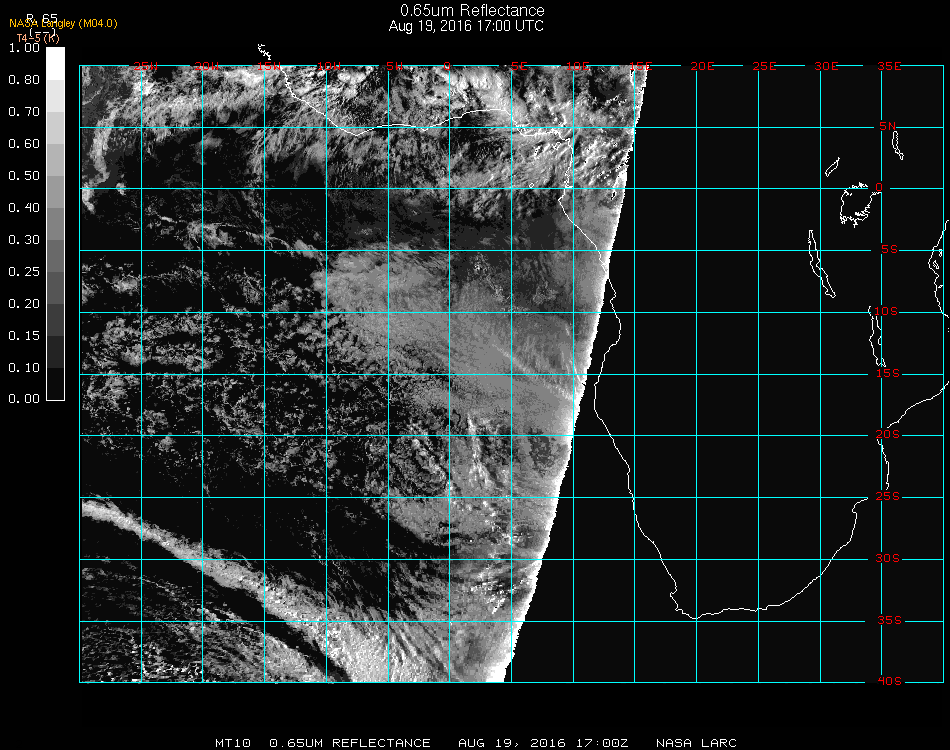Click colorbar value "0.60"
950x750 pixels.
pos(24,144)
